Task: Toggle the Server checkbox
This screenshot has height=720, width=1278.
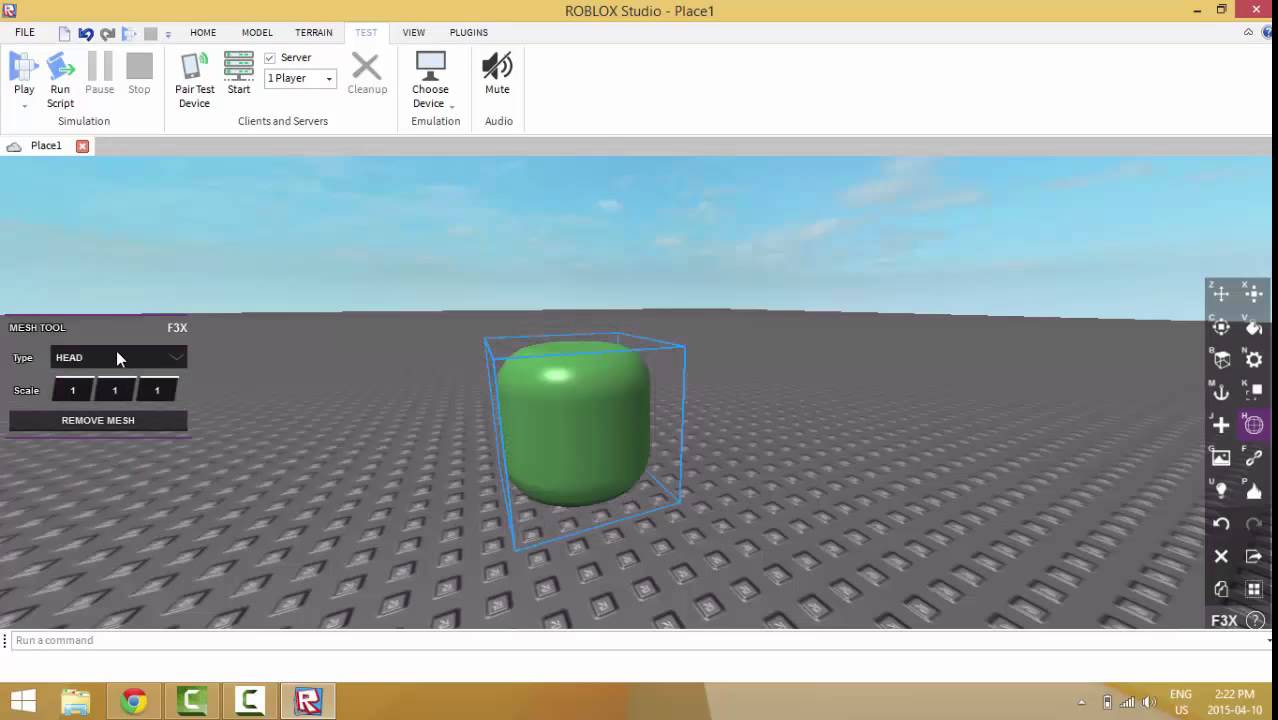Action: (x=270, y=58)
